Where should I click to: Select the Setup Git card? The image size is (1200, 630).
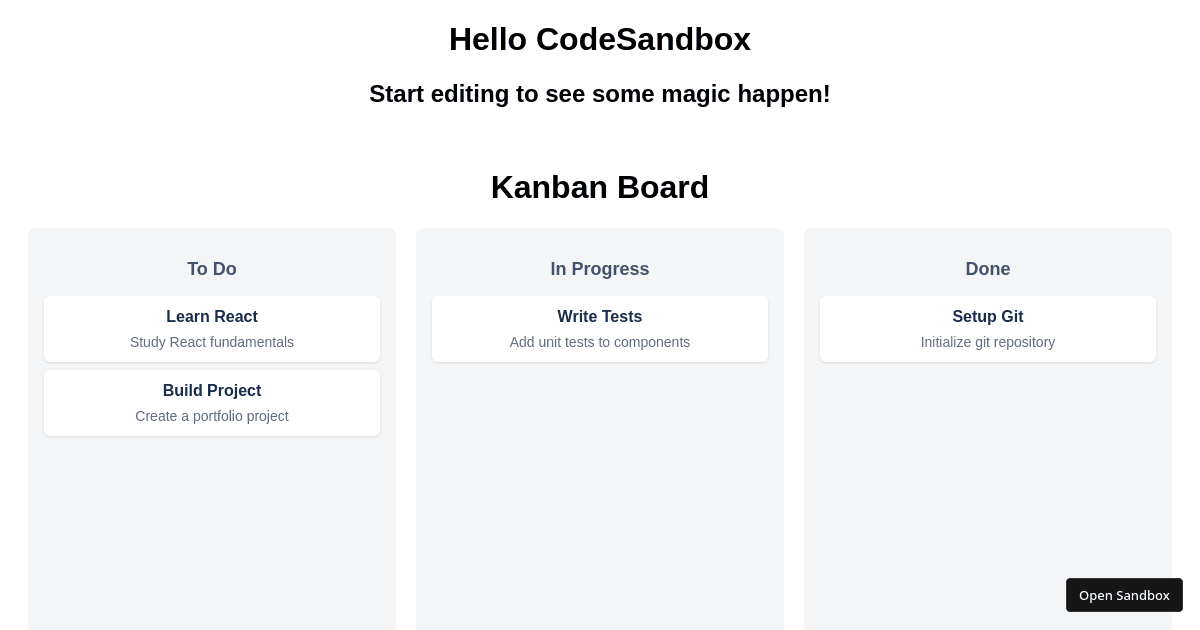[988, 329]
